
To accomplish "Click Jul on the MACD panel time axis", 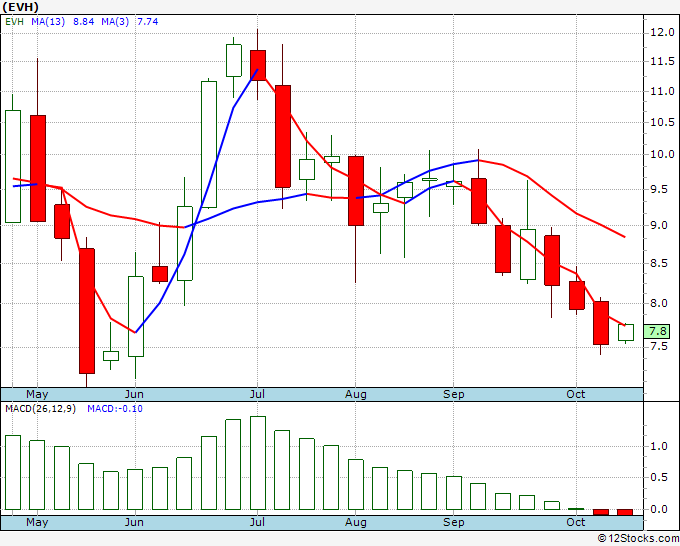I will point(257,522).
